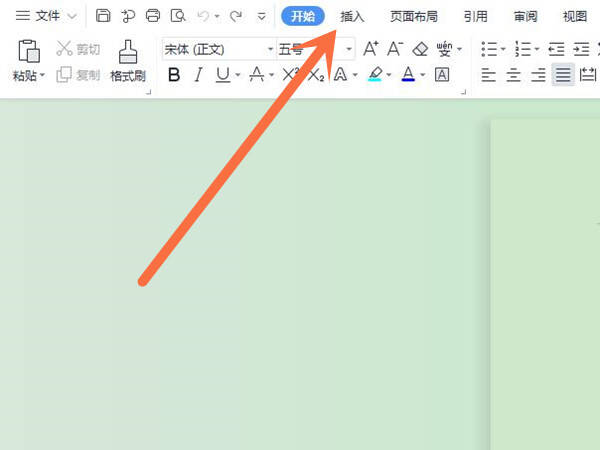The height and width of the screenshot is (450, 600).
Task: Click the 复制 copy button
Action: [78, 75]
